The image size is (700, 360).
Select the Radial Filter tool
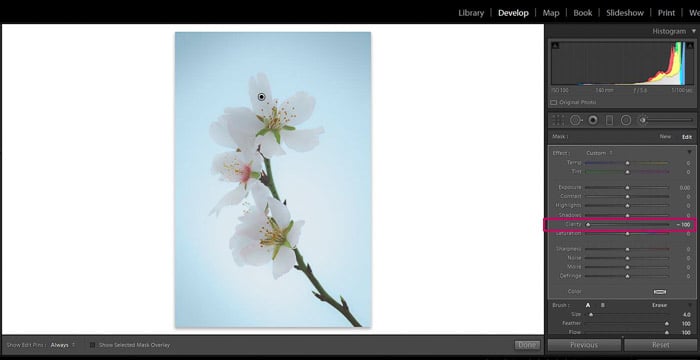click(626, 120)
